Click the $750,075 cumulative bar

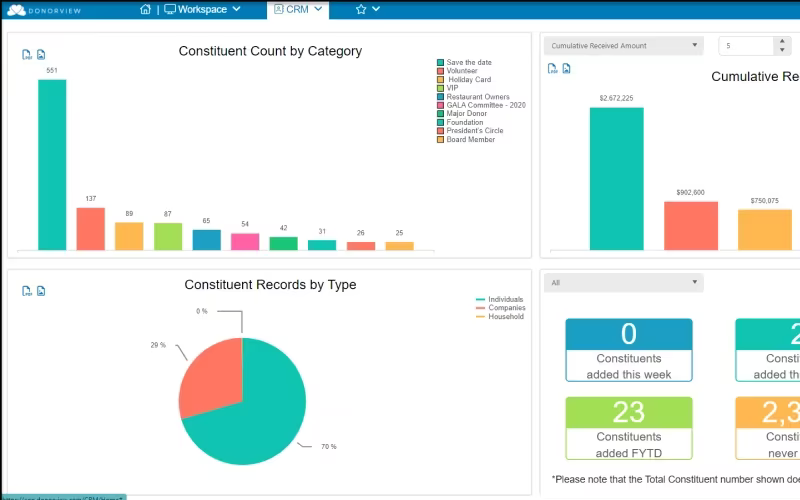point(765,230)
